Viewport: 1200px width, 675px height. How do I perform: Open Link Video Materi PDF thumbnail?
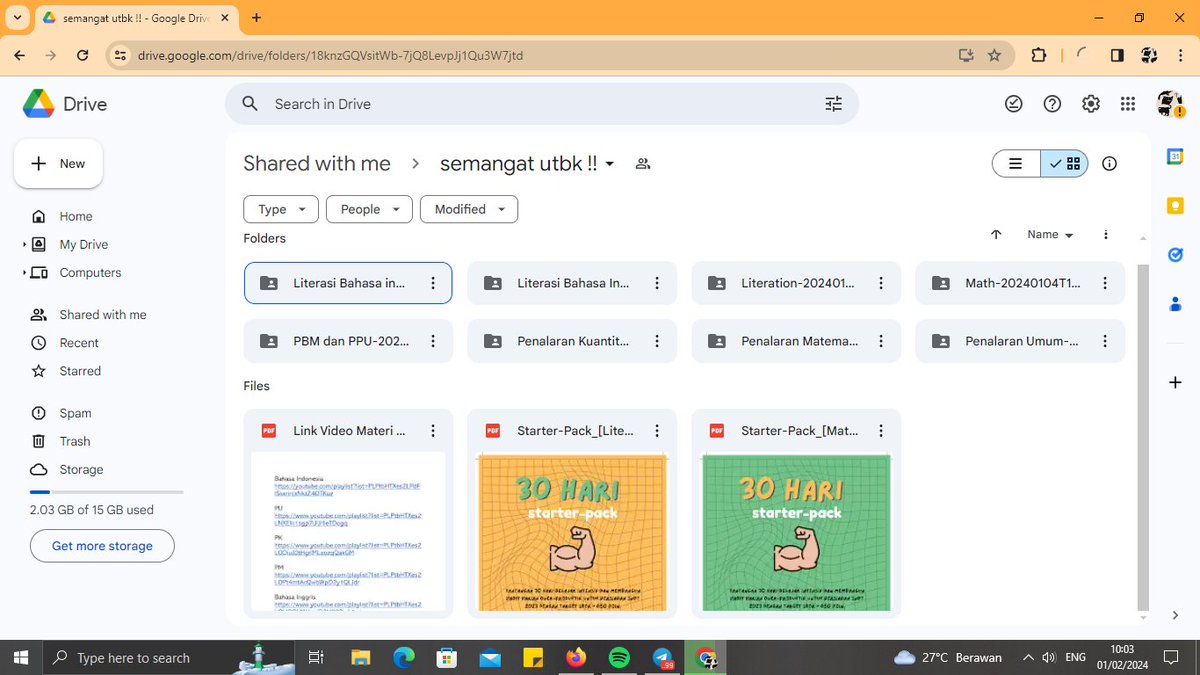[348, 531]
